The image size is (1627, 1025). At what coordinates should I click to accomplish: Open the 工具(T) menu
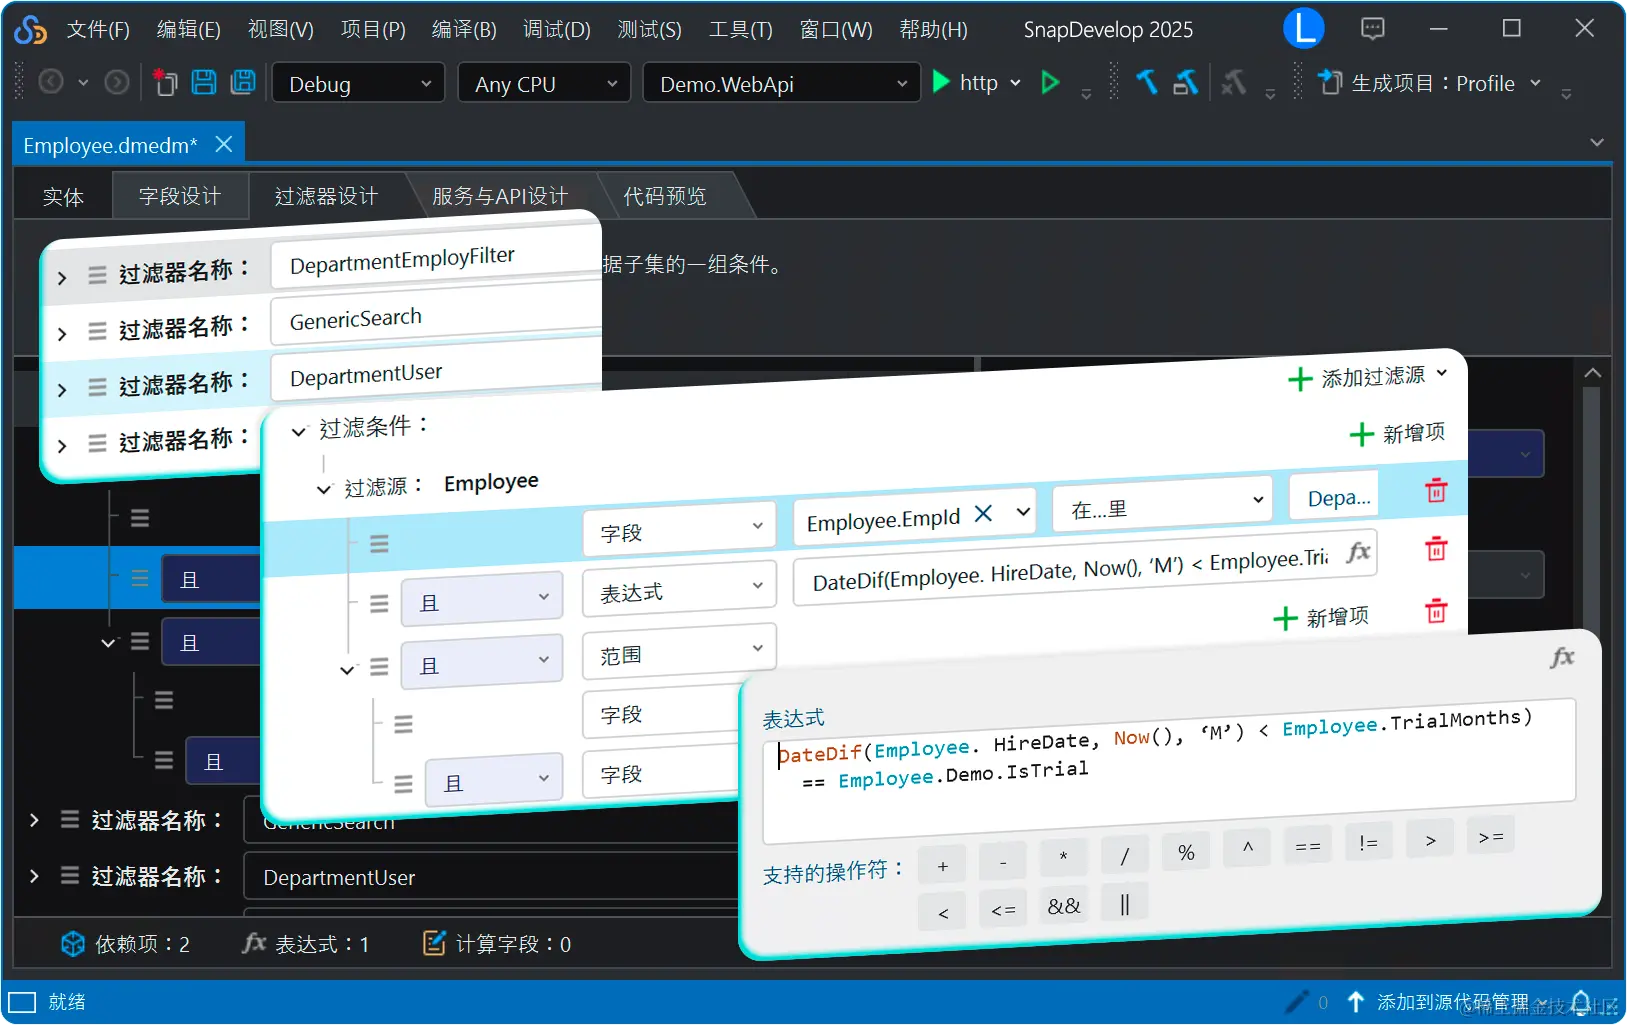739,29
